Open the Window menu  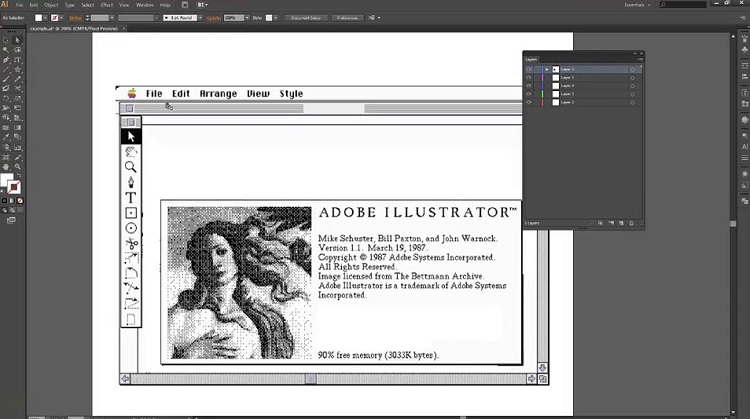click(145, 5)
